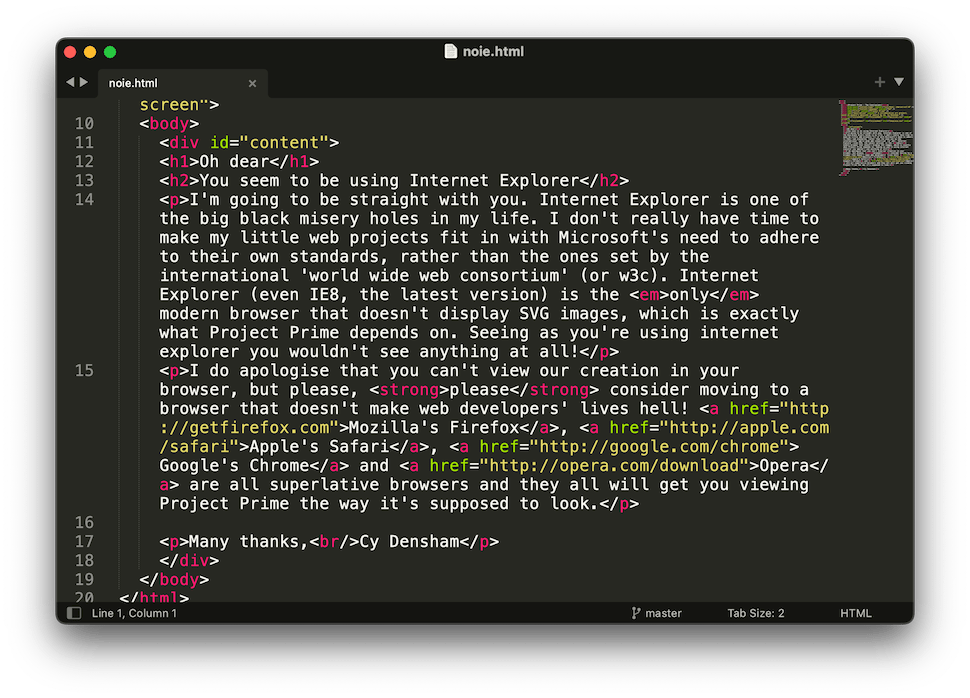Click line number 11 in gutter
Viewport: 970px width, 698px height.
pos(84,143)
